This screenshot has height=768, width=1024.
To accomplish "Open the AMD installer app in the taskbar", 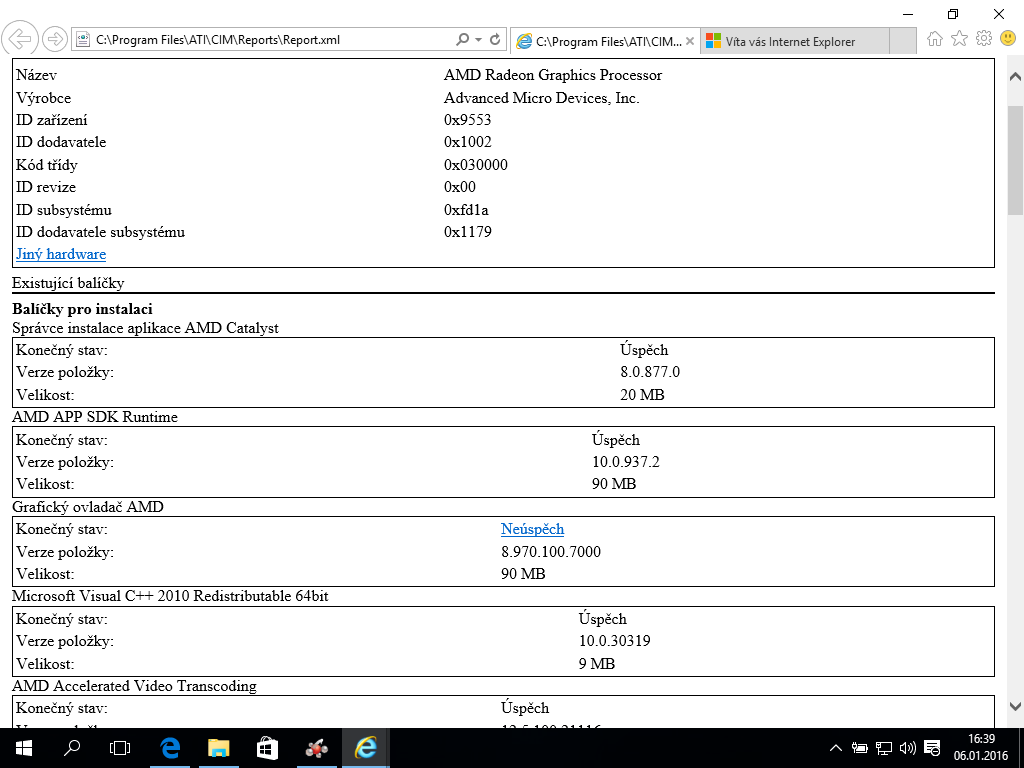I will (317, 748).
